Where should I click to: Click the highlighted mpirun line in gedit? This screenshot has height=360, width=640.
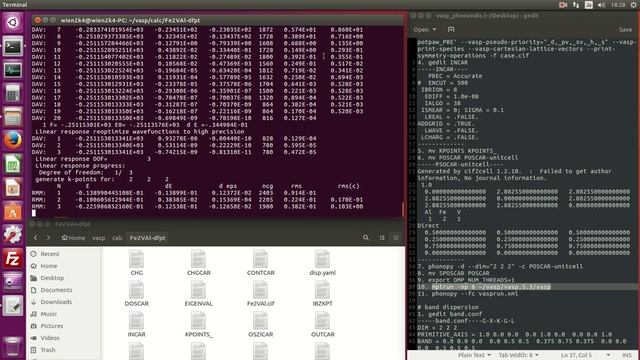coord(491,287)
